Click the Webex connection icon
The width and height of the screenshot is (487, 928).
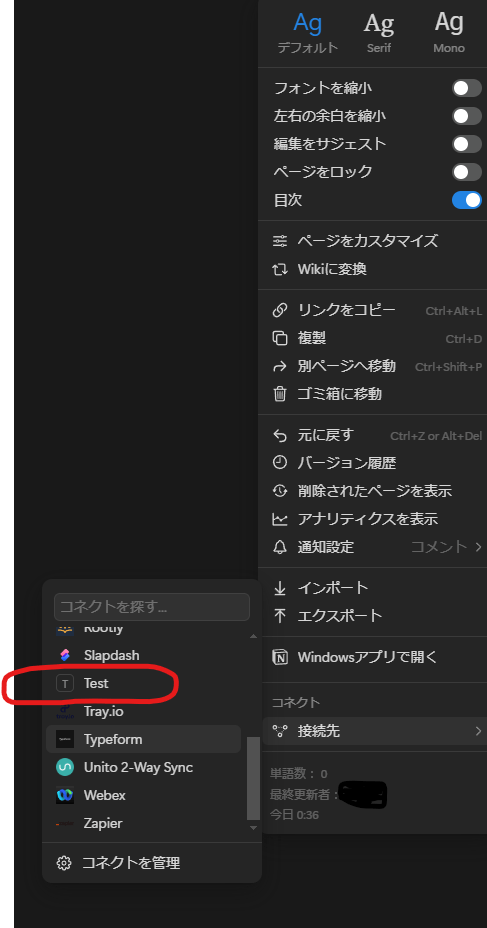tap(64, 795)
